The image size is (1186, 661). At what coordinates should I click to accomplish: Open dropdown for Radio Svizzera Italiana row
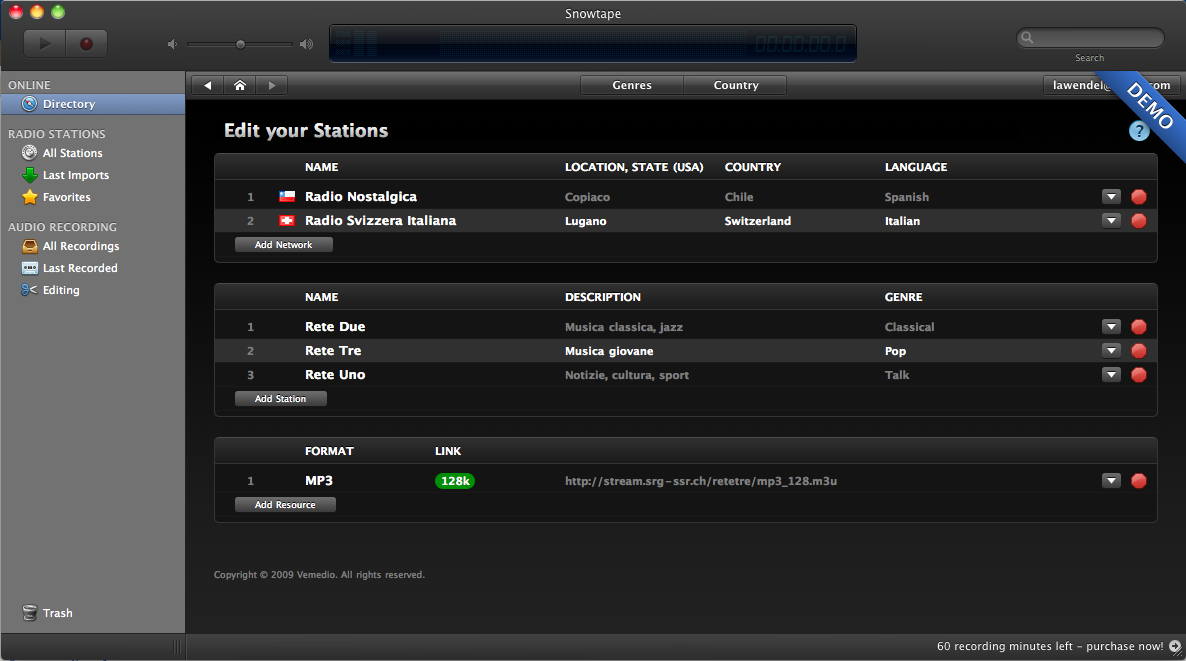pos(1110,221)
